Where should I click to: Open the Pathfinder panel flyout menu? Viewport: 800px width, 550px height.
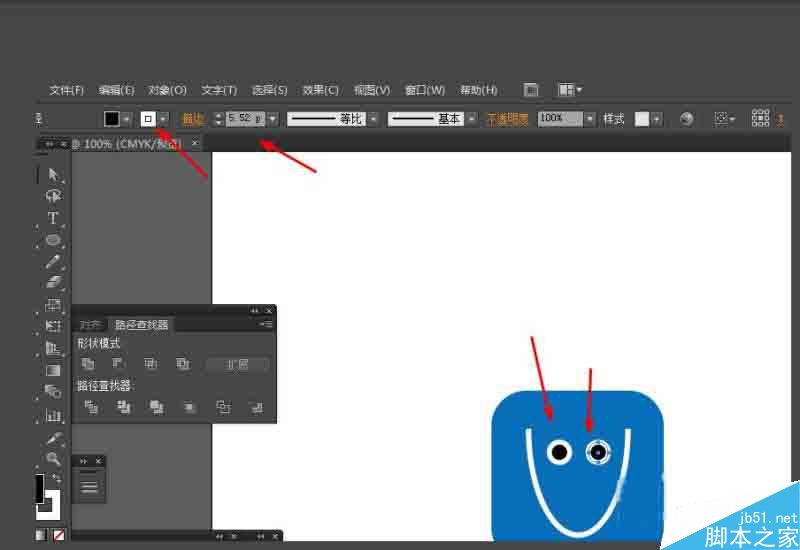coord(265,324)
